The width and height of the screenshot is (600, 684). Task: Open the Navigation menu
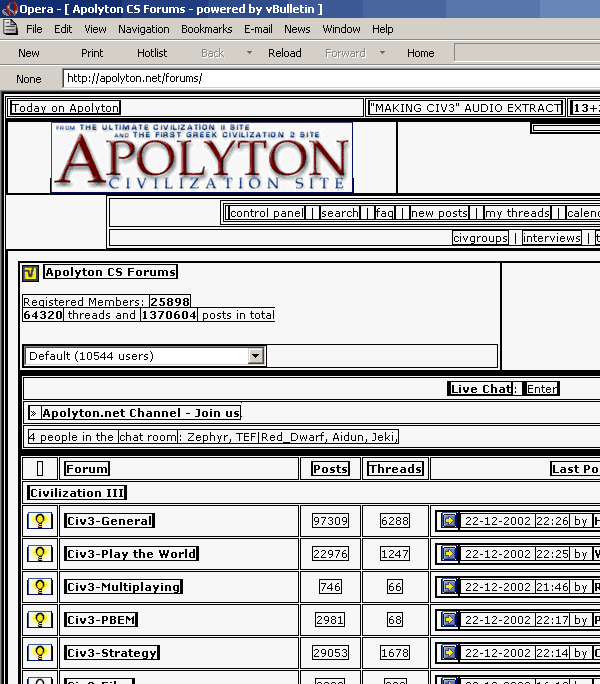(144, 29)
